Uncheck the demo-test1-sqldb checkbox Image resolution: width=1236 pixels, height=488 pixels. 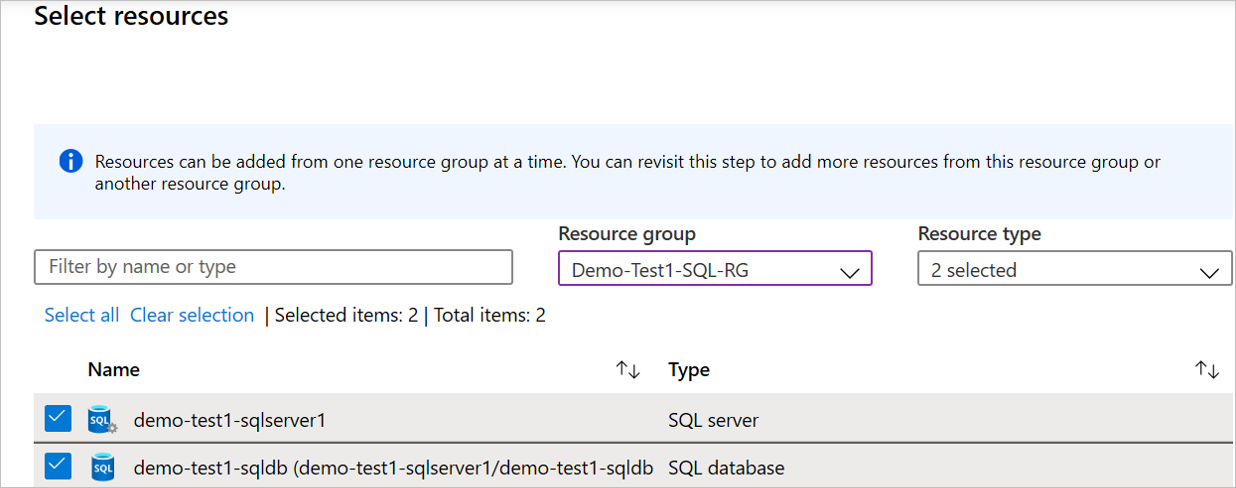coord(58,466)
